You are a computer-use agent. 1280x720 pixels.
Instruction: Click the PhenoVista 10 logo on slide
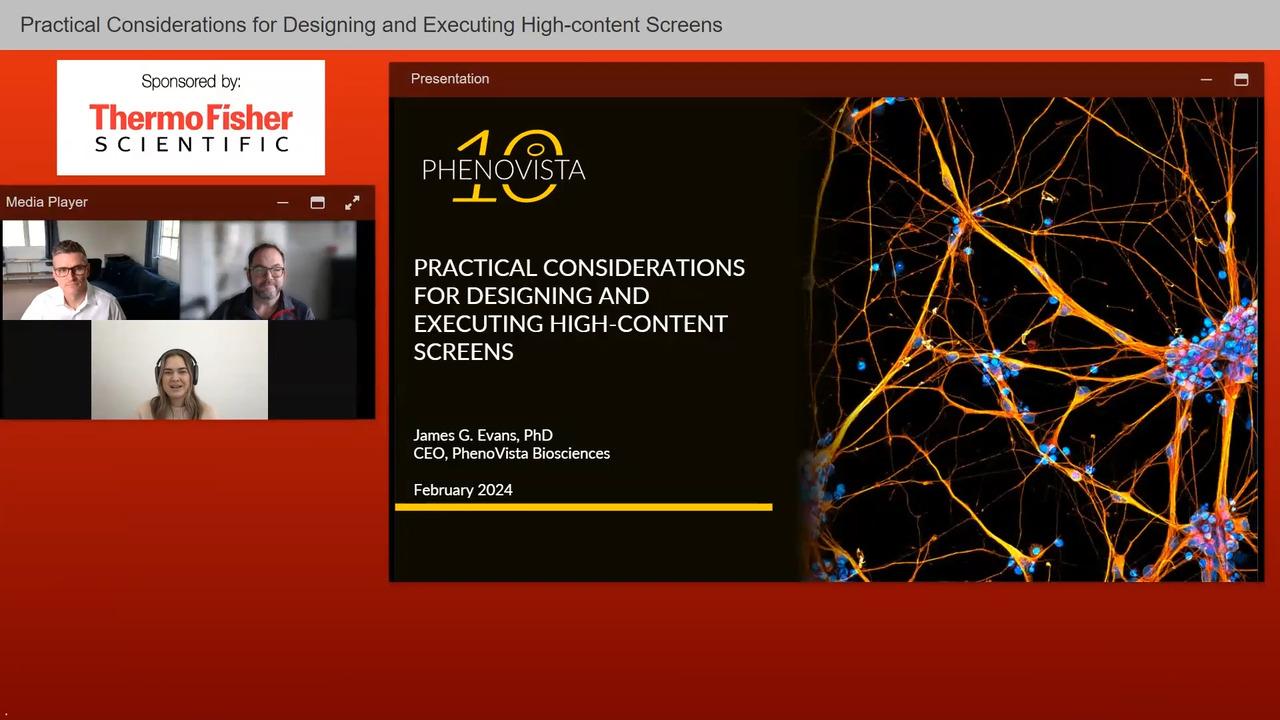tap(503, 166)
